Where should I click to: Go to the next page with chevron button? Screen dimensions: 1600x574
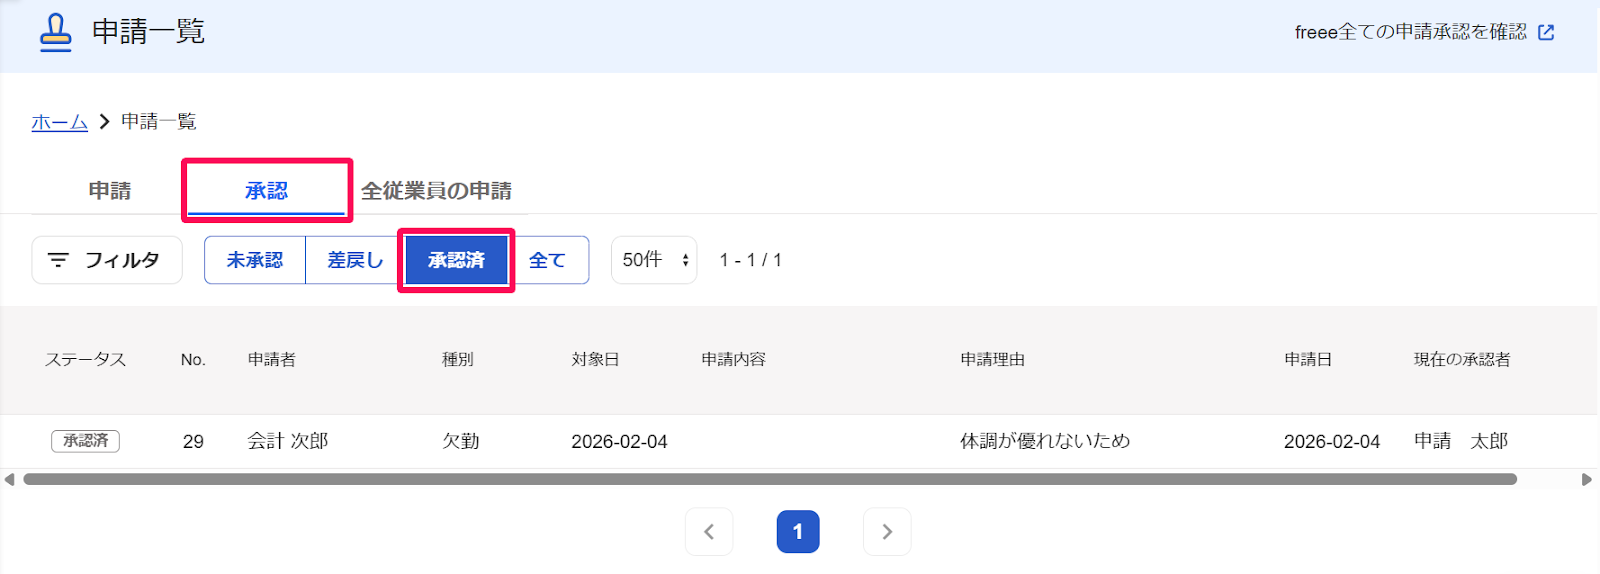(887, 532)
